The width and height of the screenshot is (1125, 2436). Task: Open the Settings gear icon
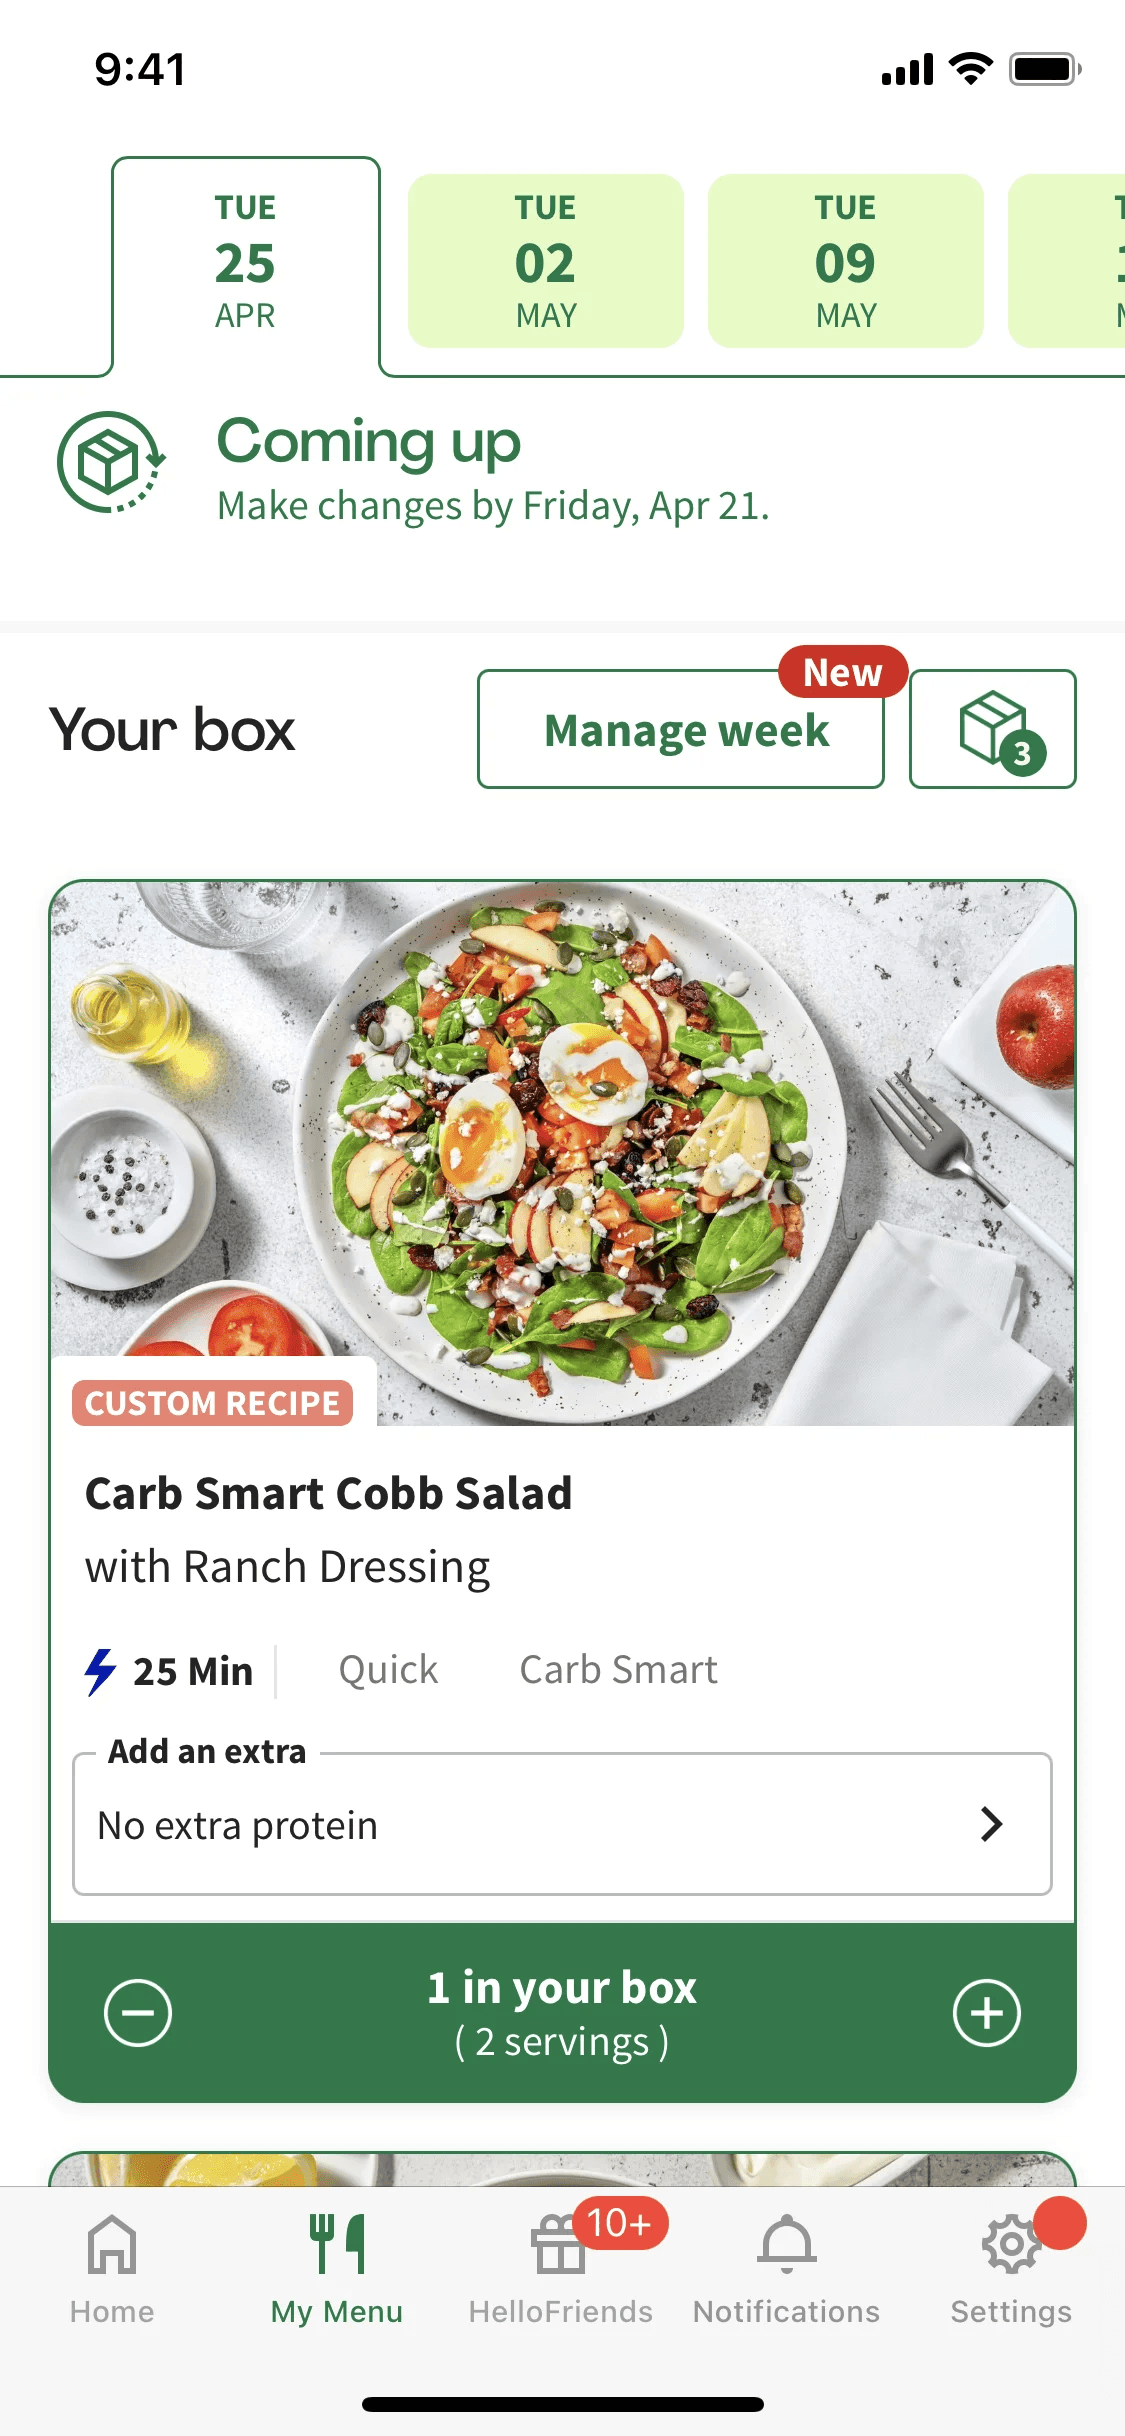pyautogui.click(x=1011, y=2244)
